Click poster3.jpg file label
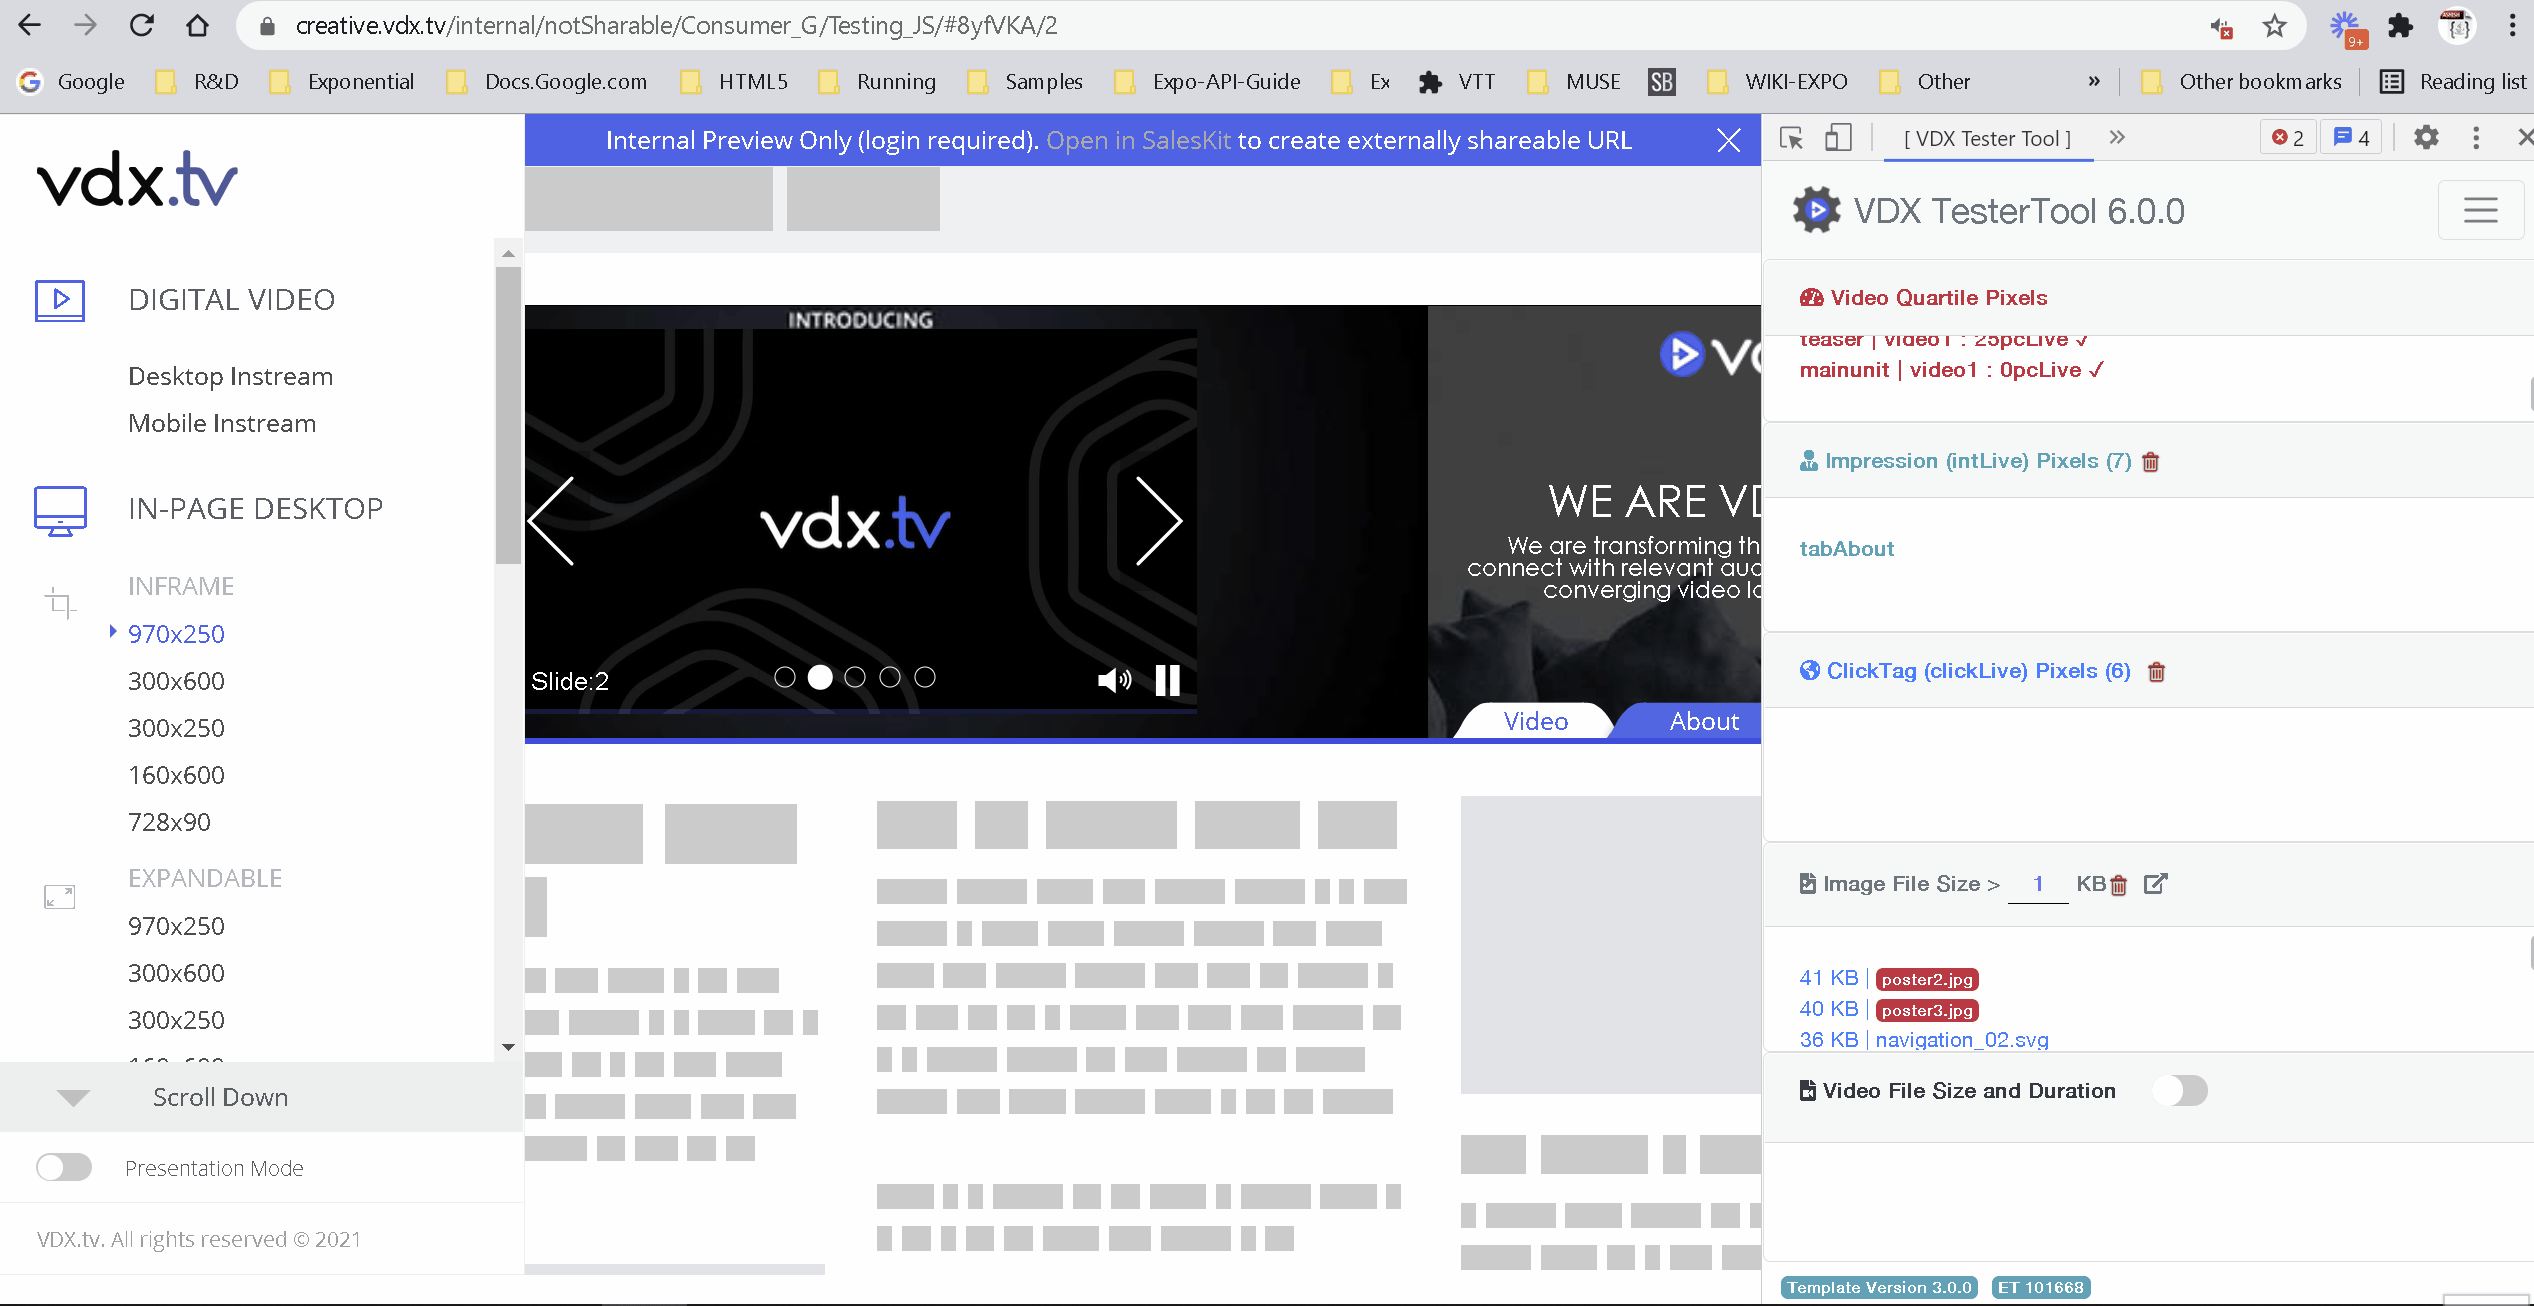2534x1306 pixels. pos(1927,1010)
